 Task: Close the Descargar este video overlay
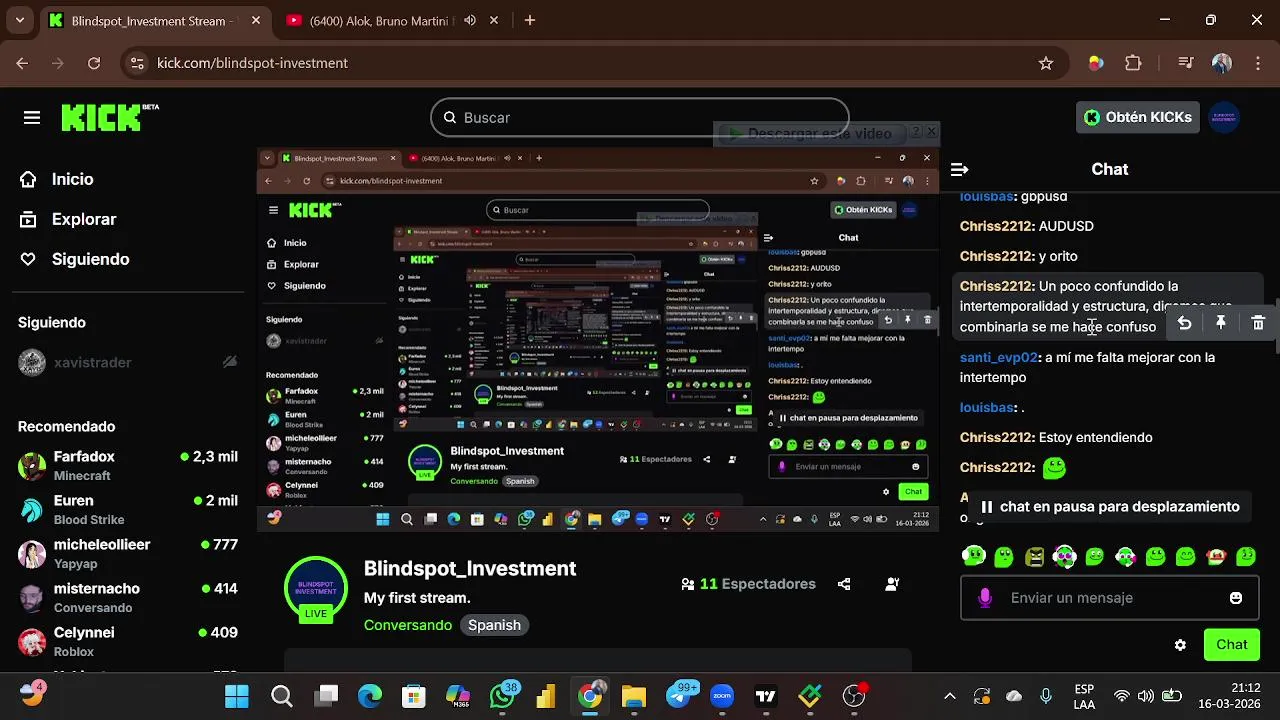pos(931,131)
